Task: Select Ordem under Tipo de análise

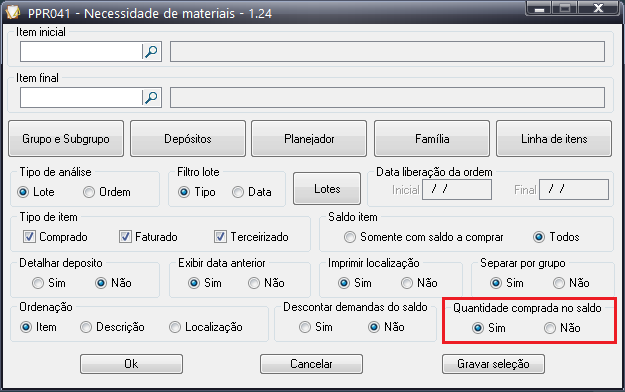Action: click(88, 192)
